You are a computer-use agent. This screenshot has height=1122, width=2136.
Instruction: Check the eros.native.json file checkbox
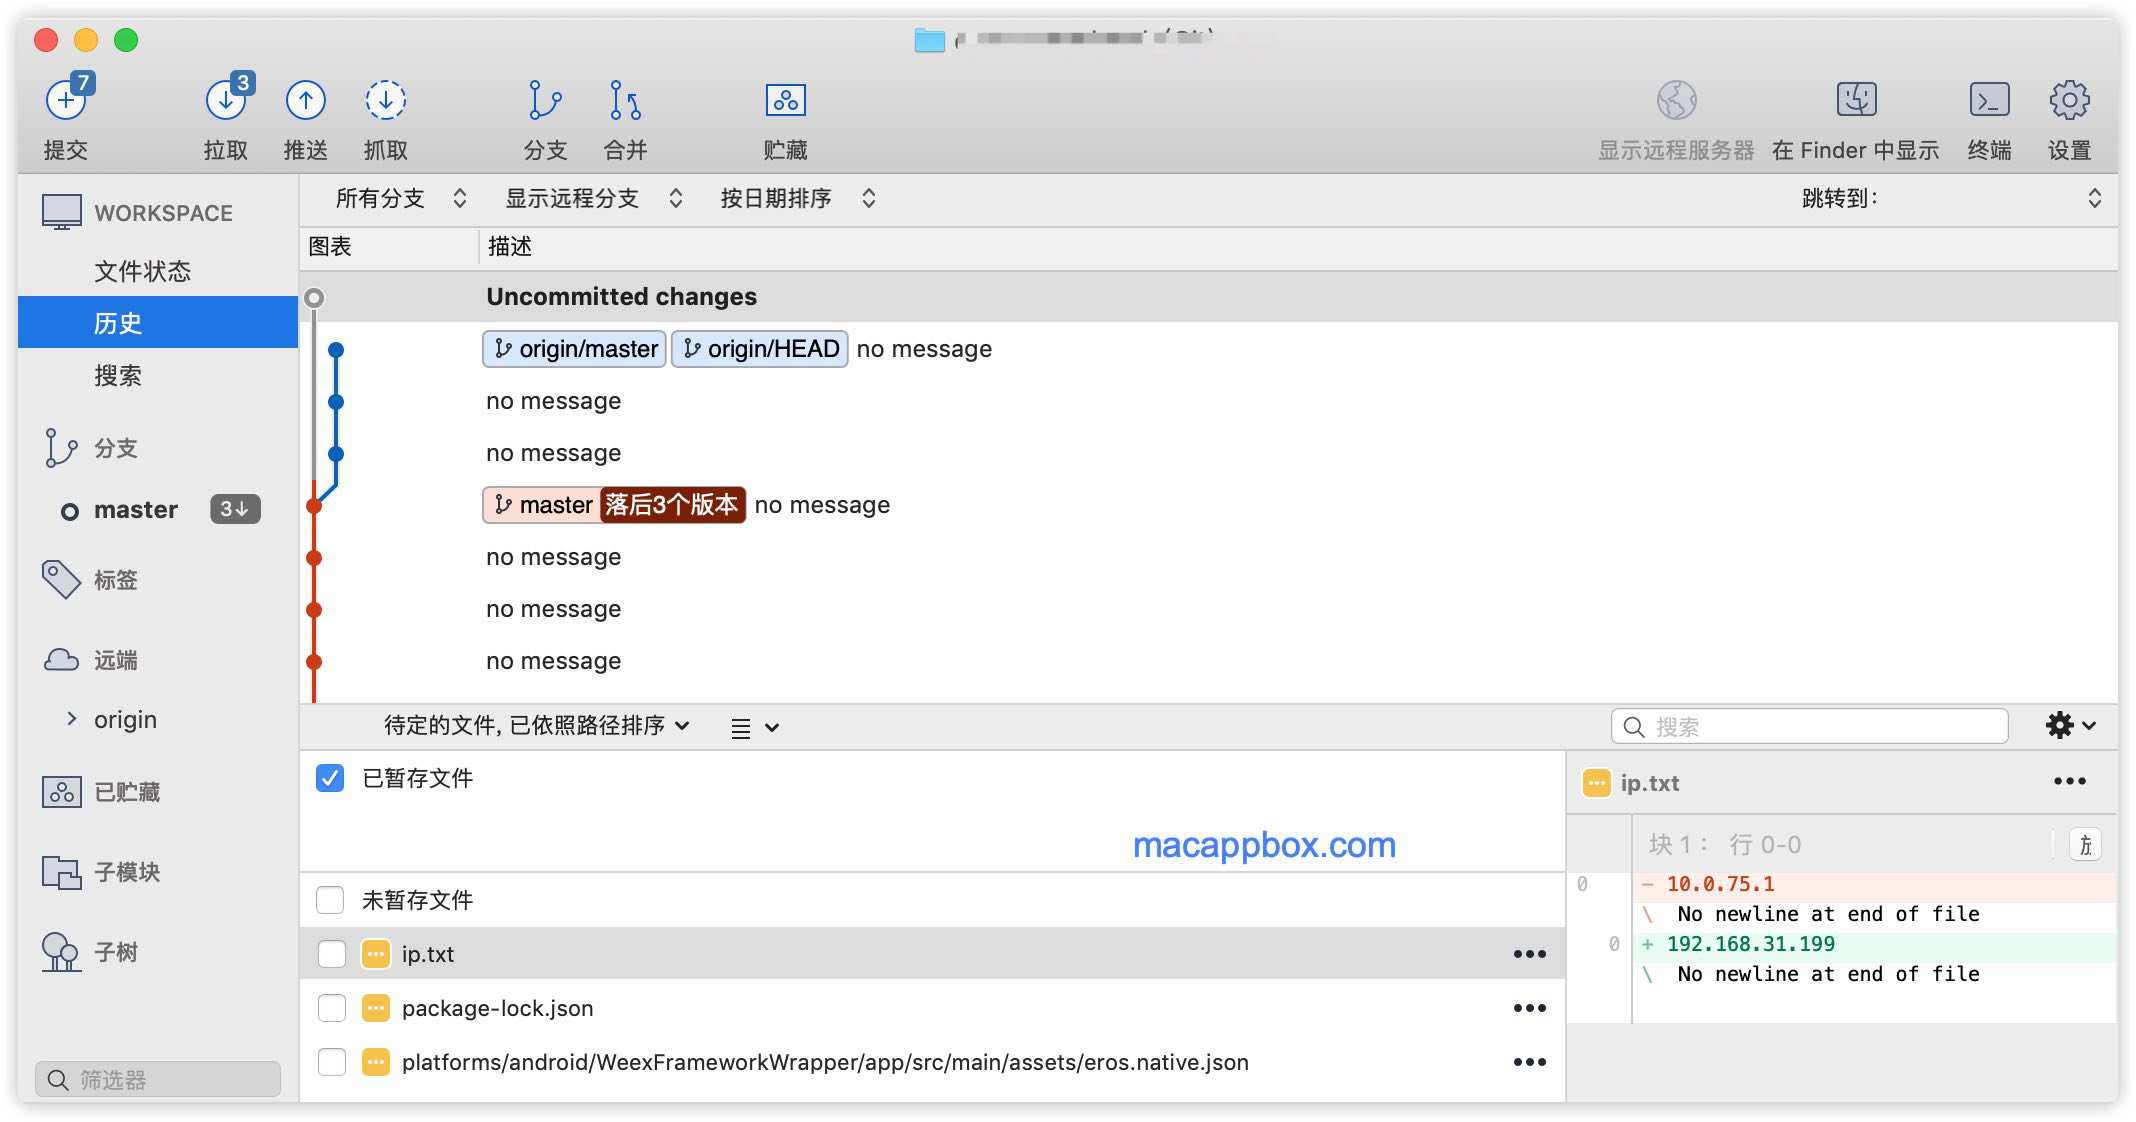331,1062
